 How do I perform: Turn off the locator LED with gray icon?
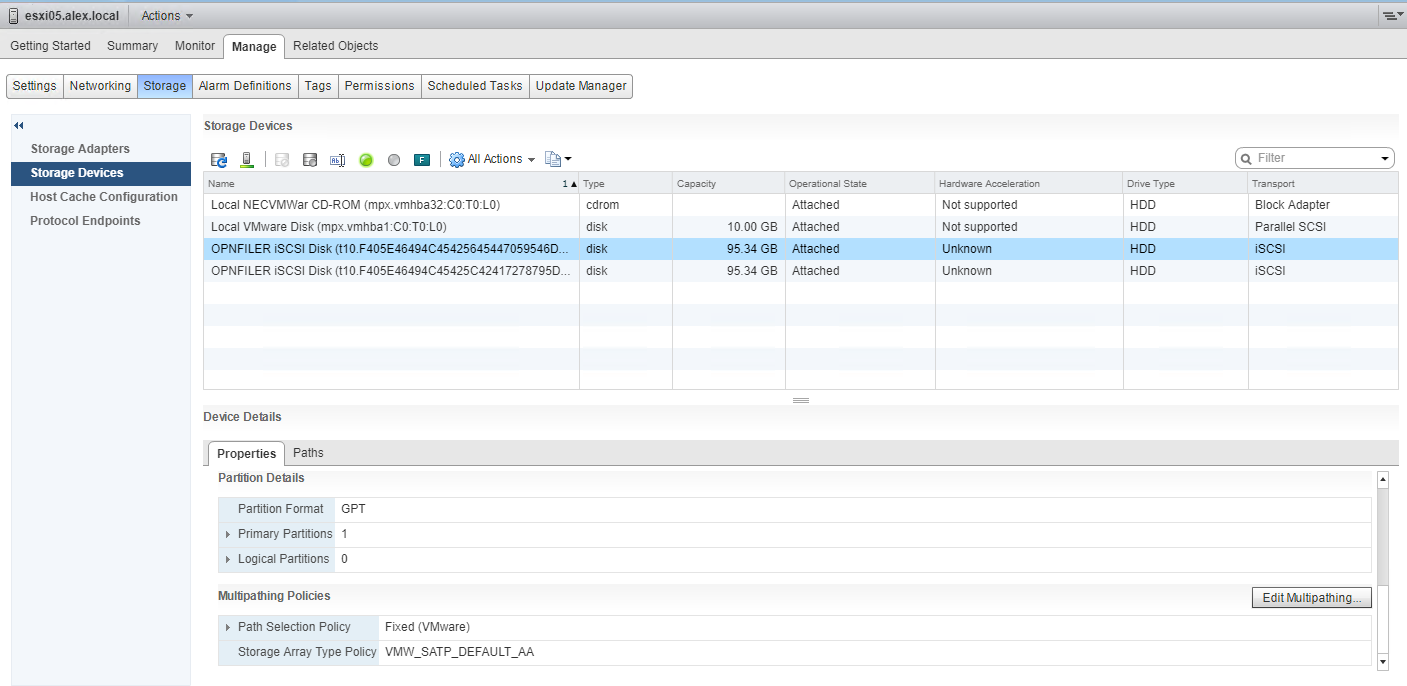tap(394, 160)
